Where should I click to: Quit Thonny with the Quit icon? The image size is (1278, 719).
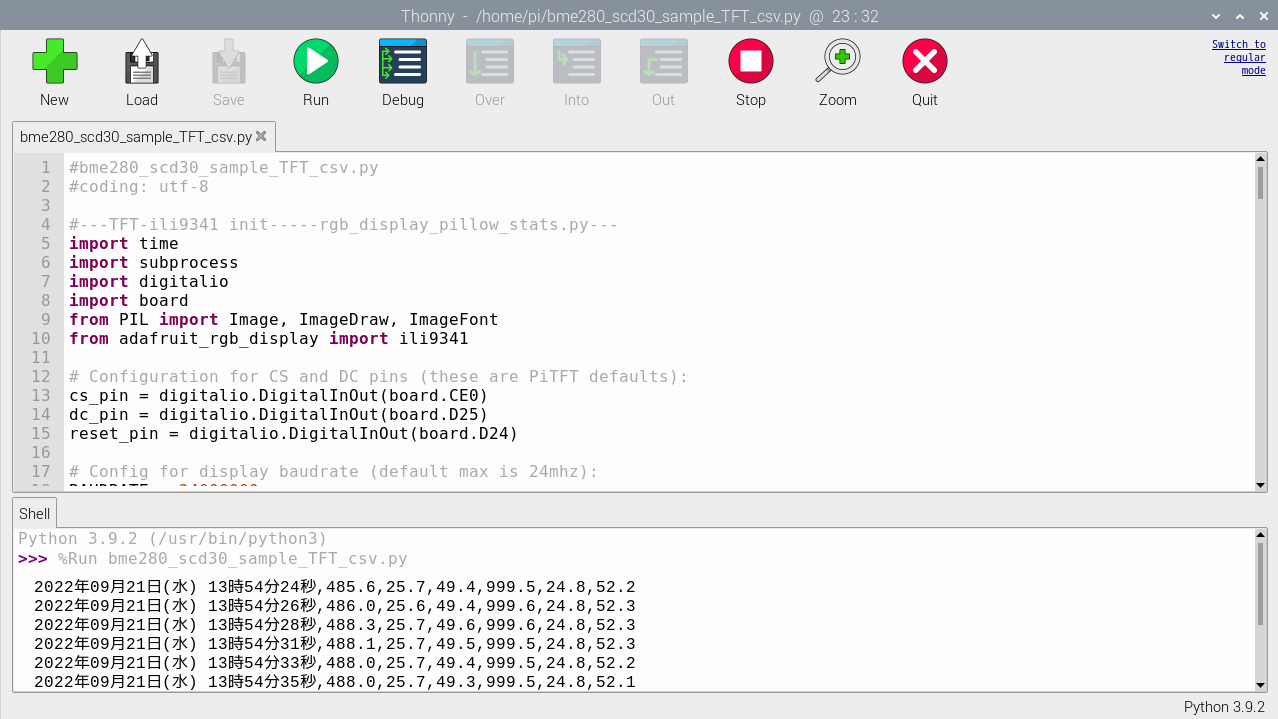click(924, 61)
